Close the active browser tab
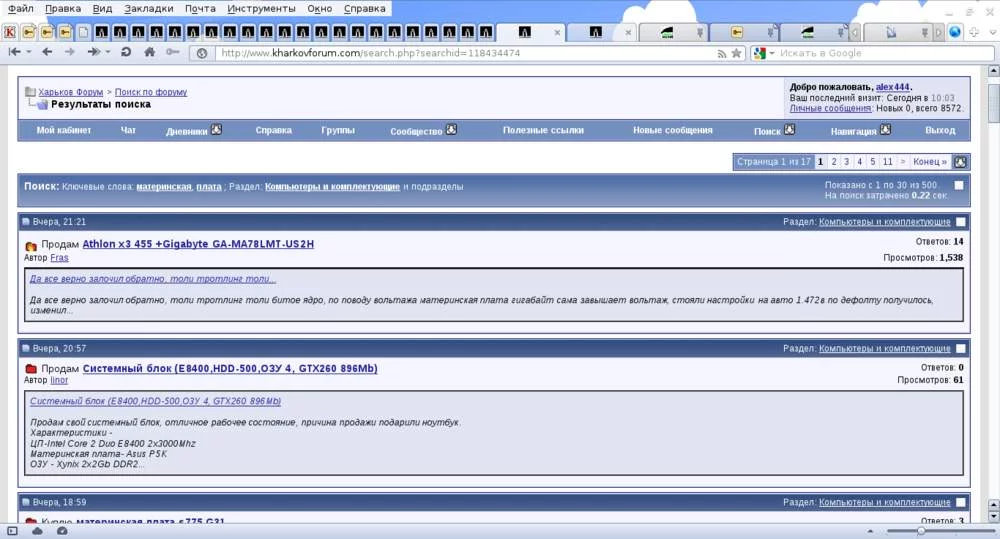The width and height of the screenshot is (1000, 539). [557, 32]
